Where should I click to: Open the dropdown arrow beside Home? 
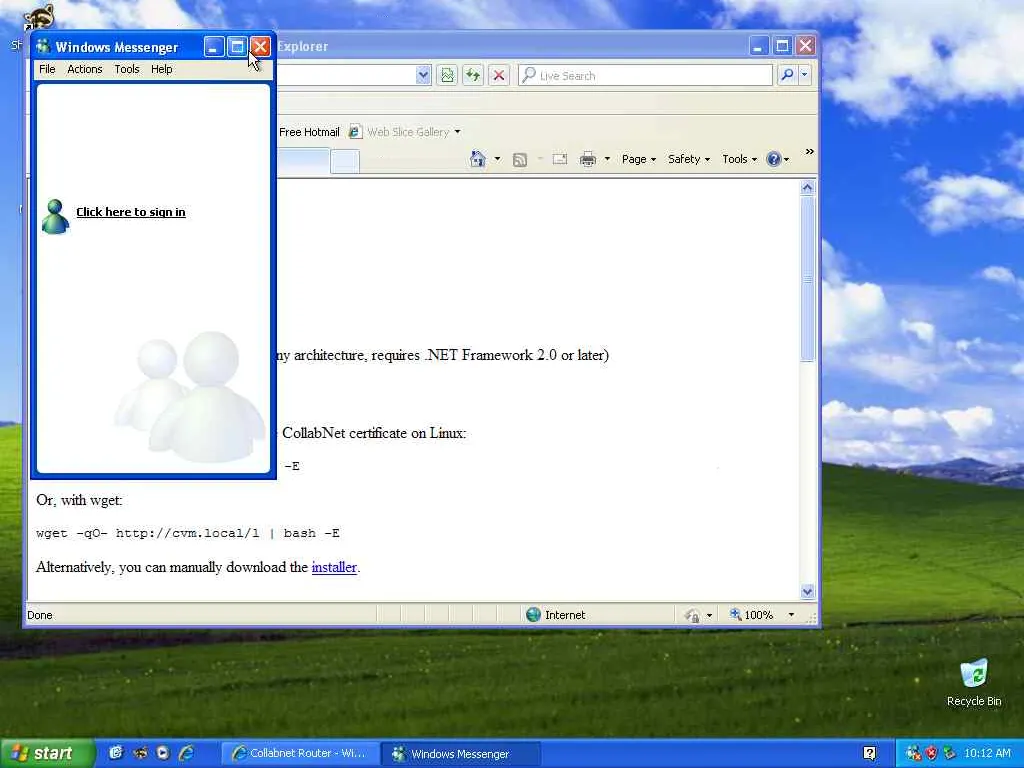[x=497, y=159]
